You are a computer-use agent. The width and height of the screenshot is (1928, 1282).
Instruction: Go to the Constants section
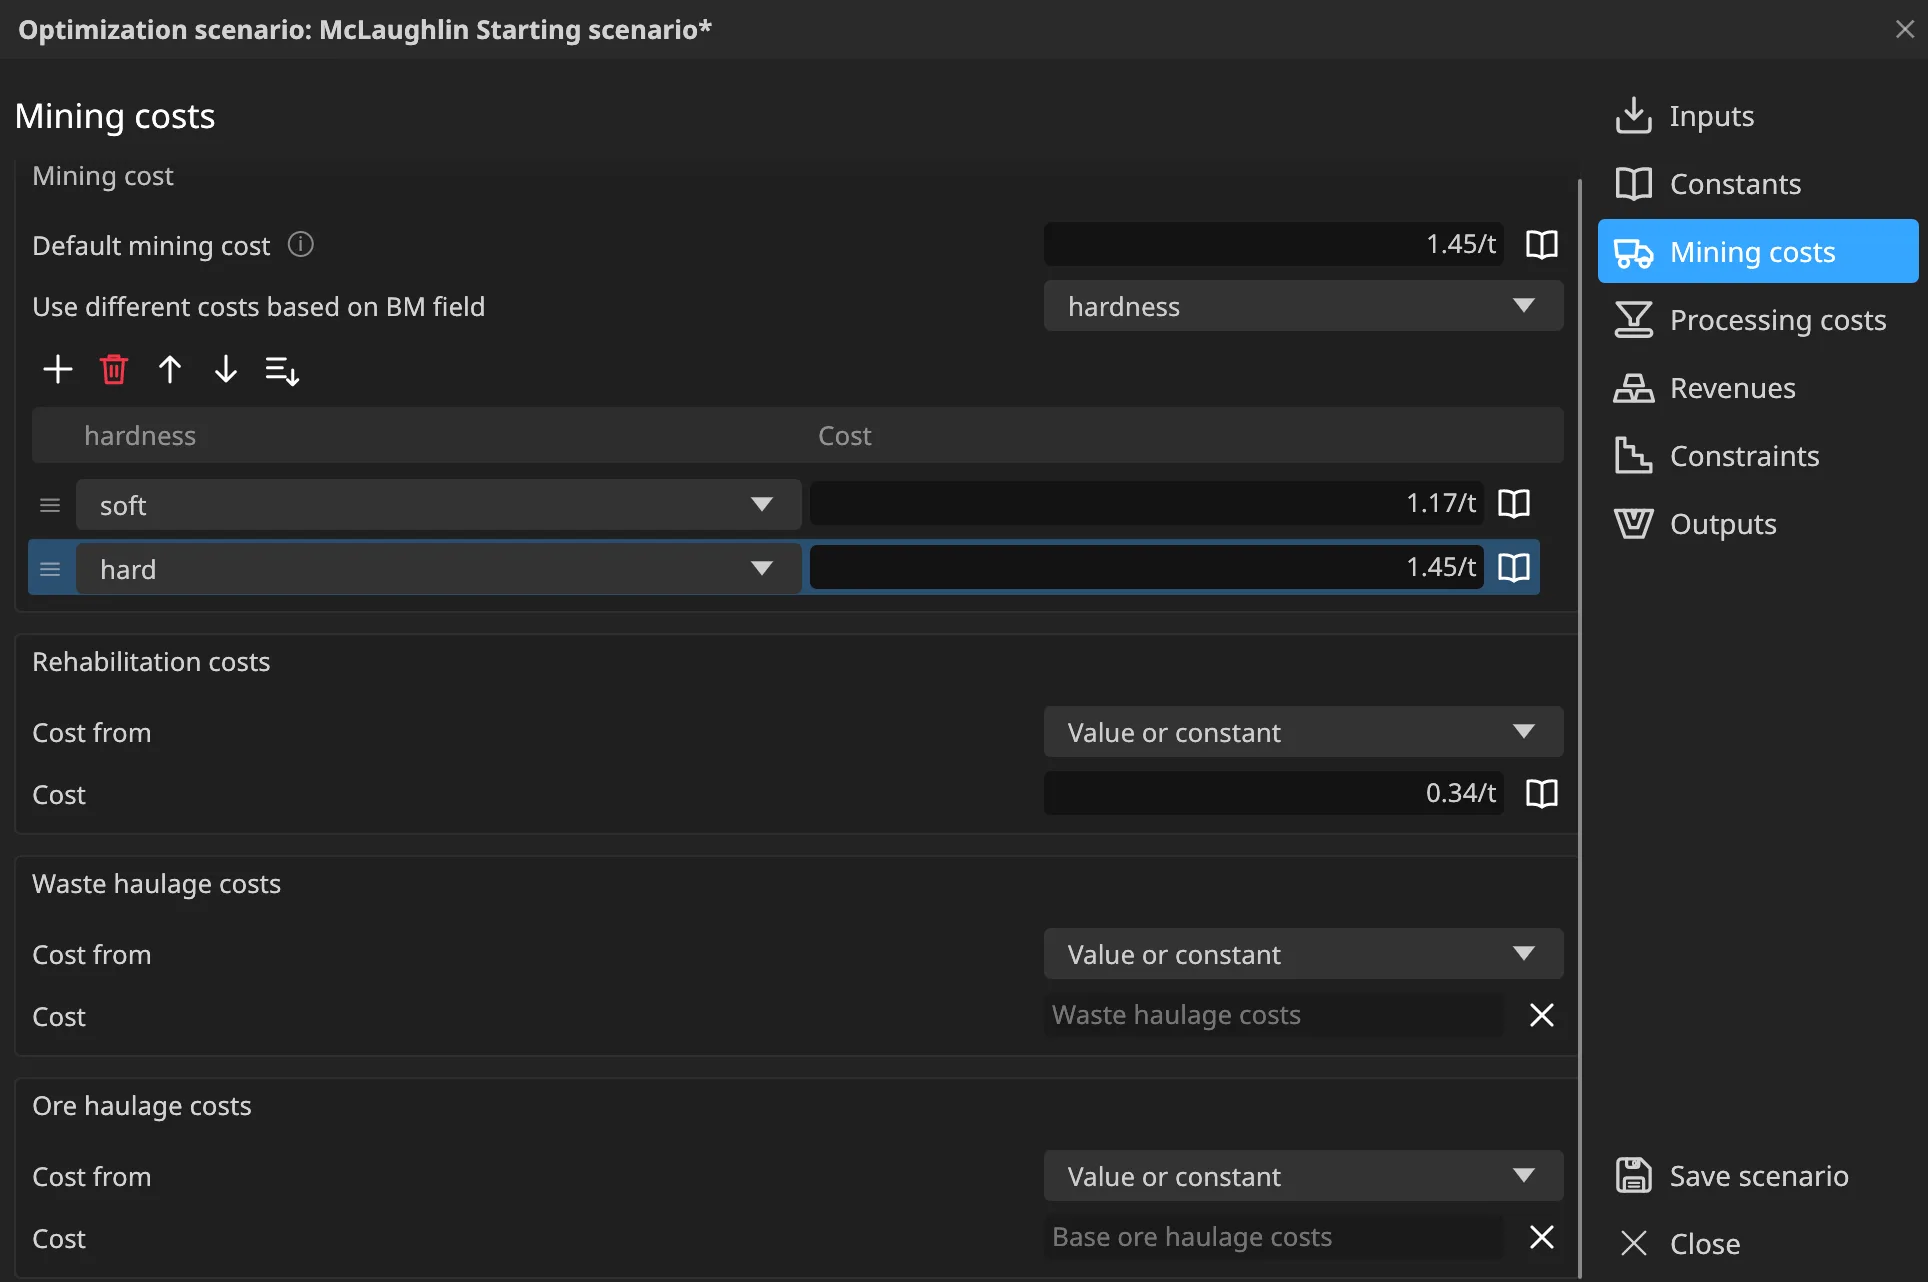1758,184
